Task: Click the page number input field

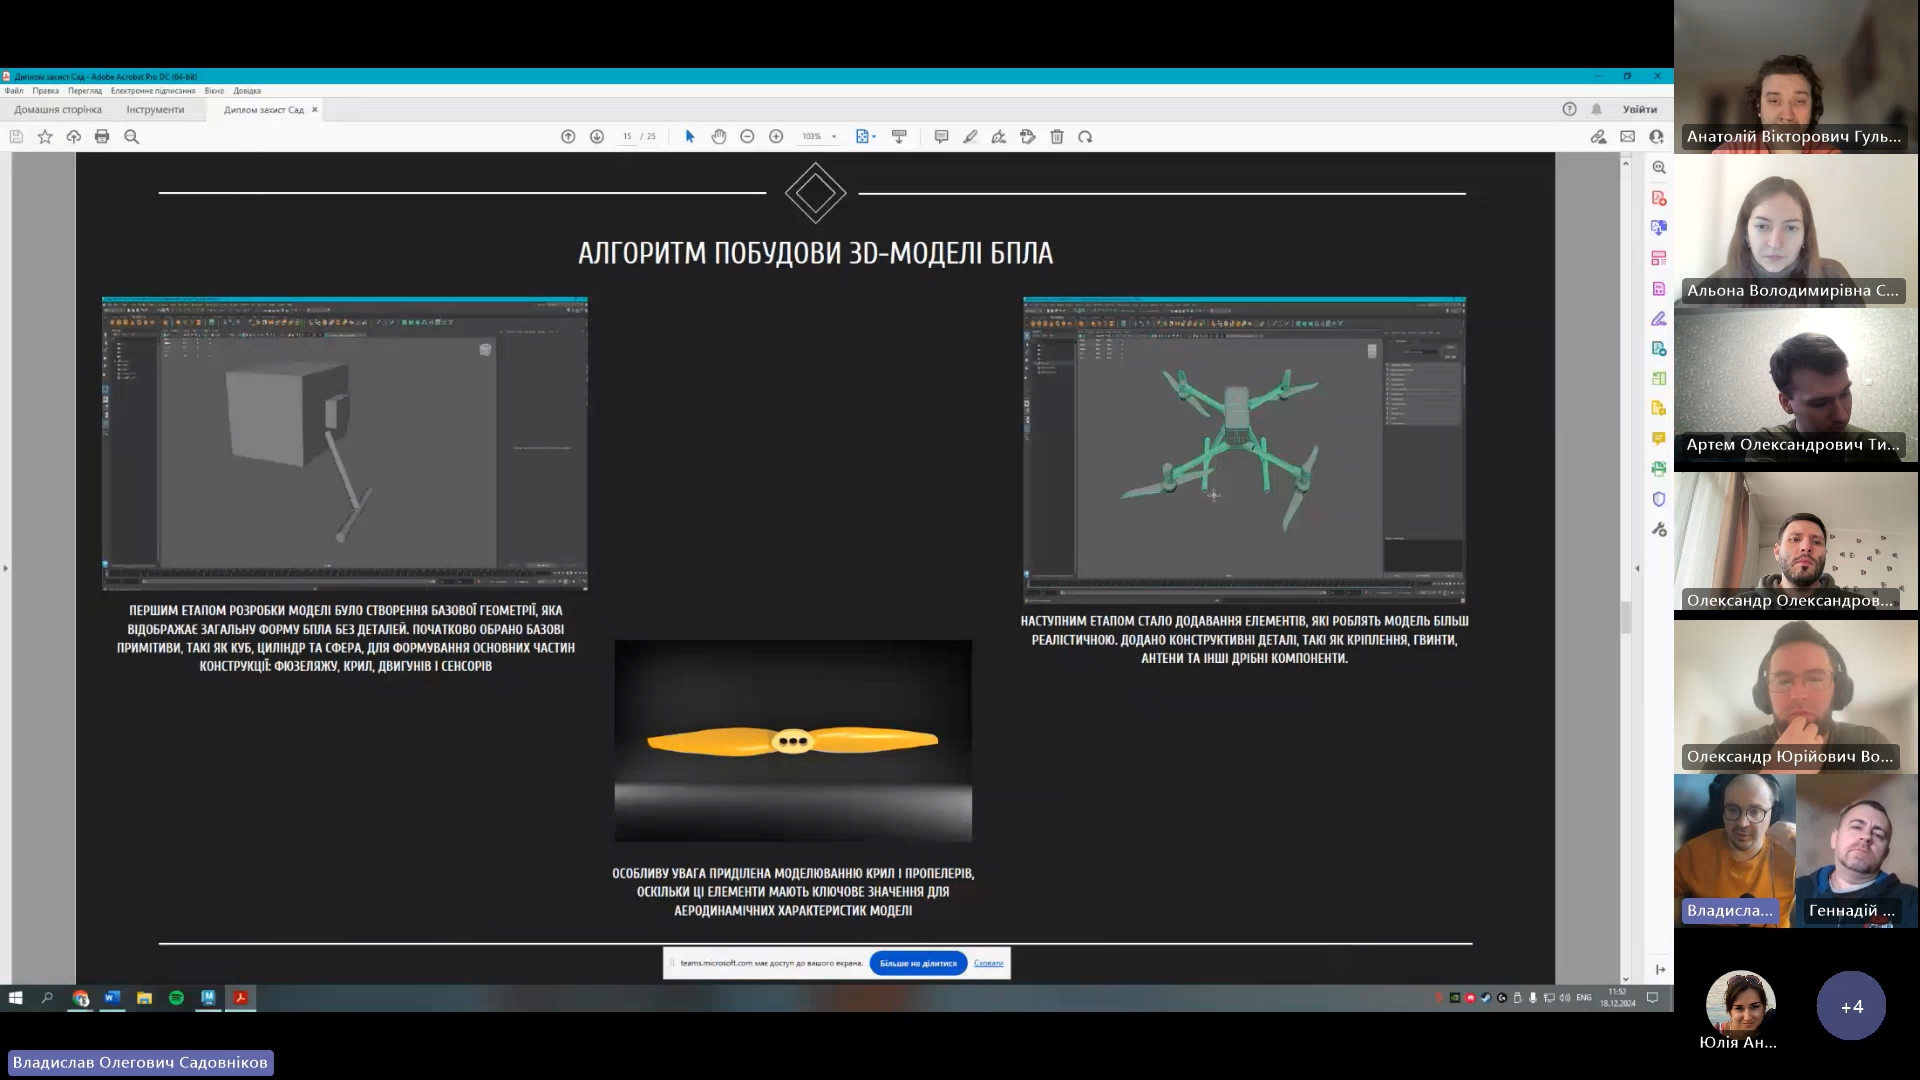Action: [627, 137]
